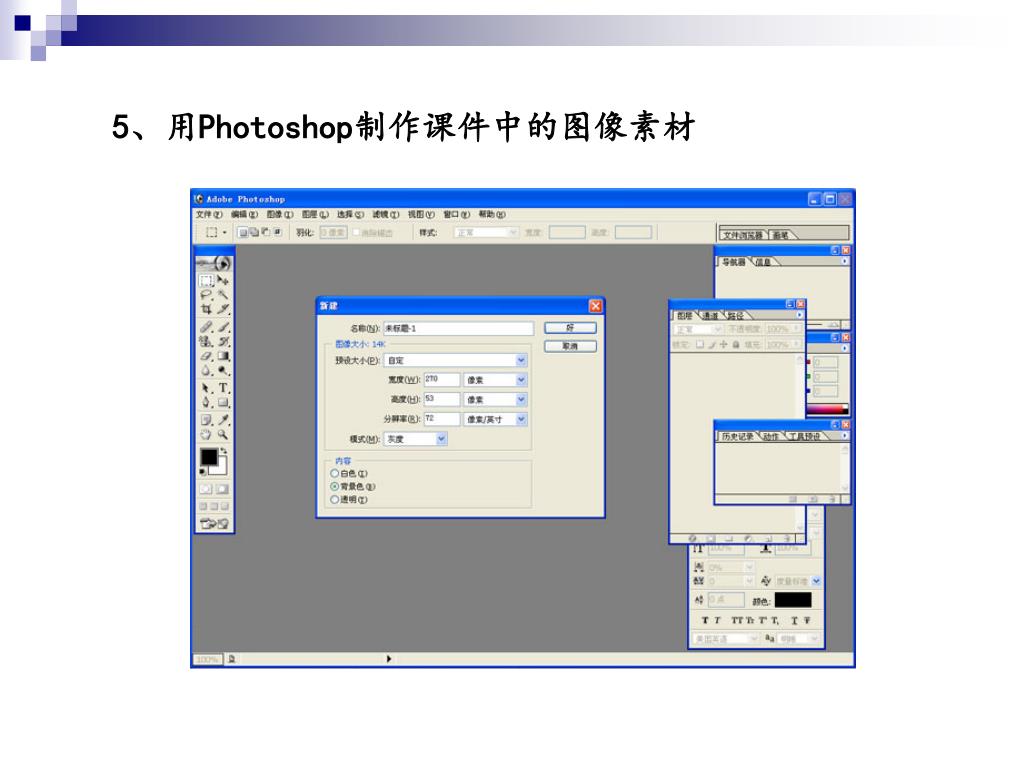Switch to 路径 (Paths) tab
The width and height of the screenshot is (1024, 768).
[x=736, y=315]
